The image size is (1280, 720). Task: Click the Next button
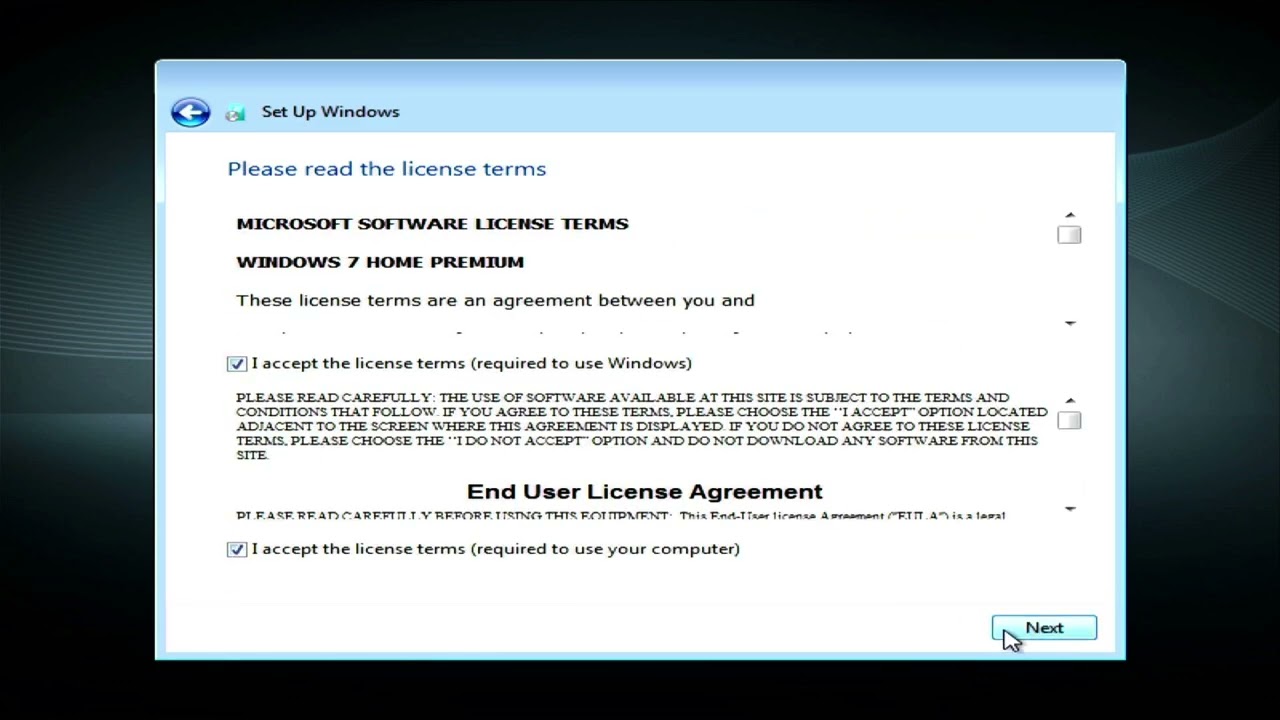tap(1044, 628)
